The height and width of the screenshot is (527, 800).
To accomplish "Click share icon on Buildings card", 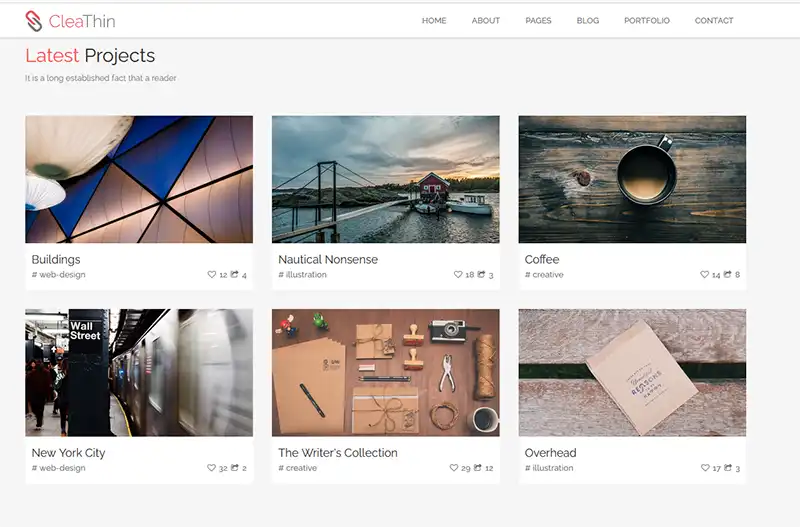I will tap(234, 274).
